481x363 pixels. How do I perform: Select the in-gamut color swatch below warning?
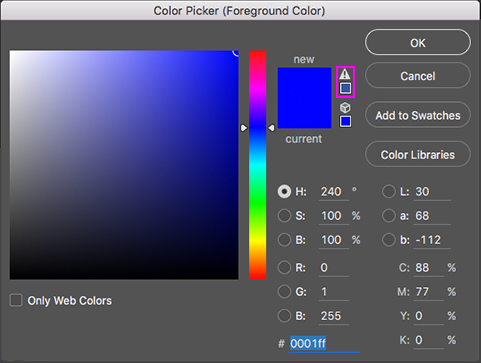coord(345,88)
